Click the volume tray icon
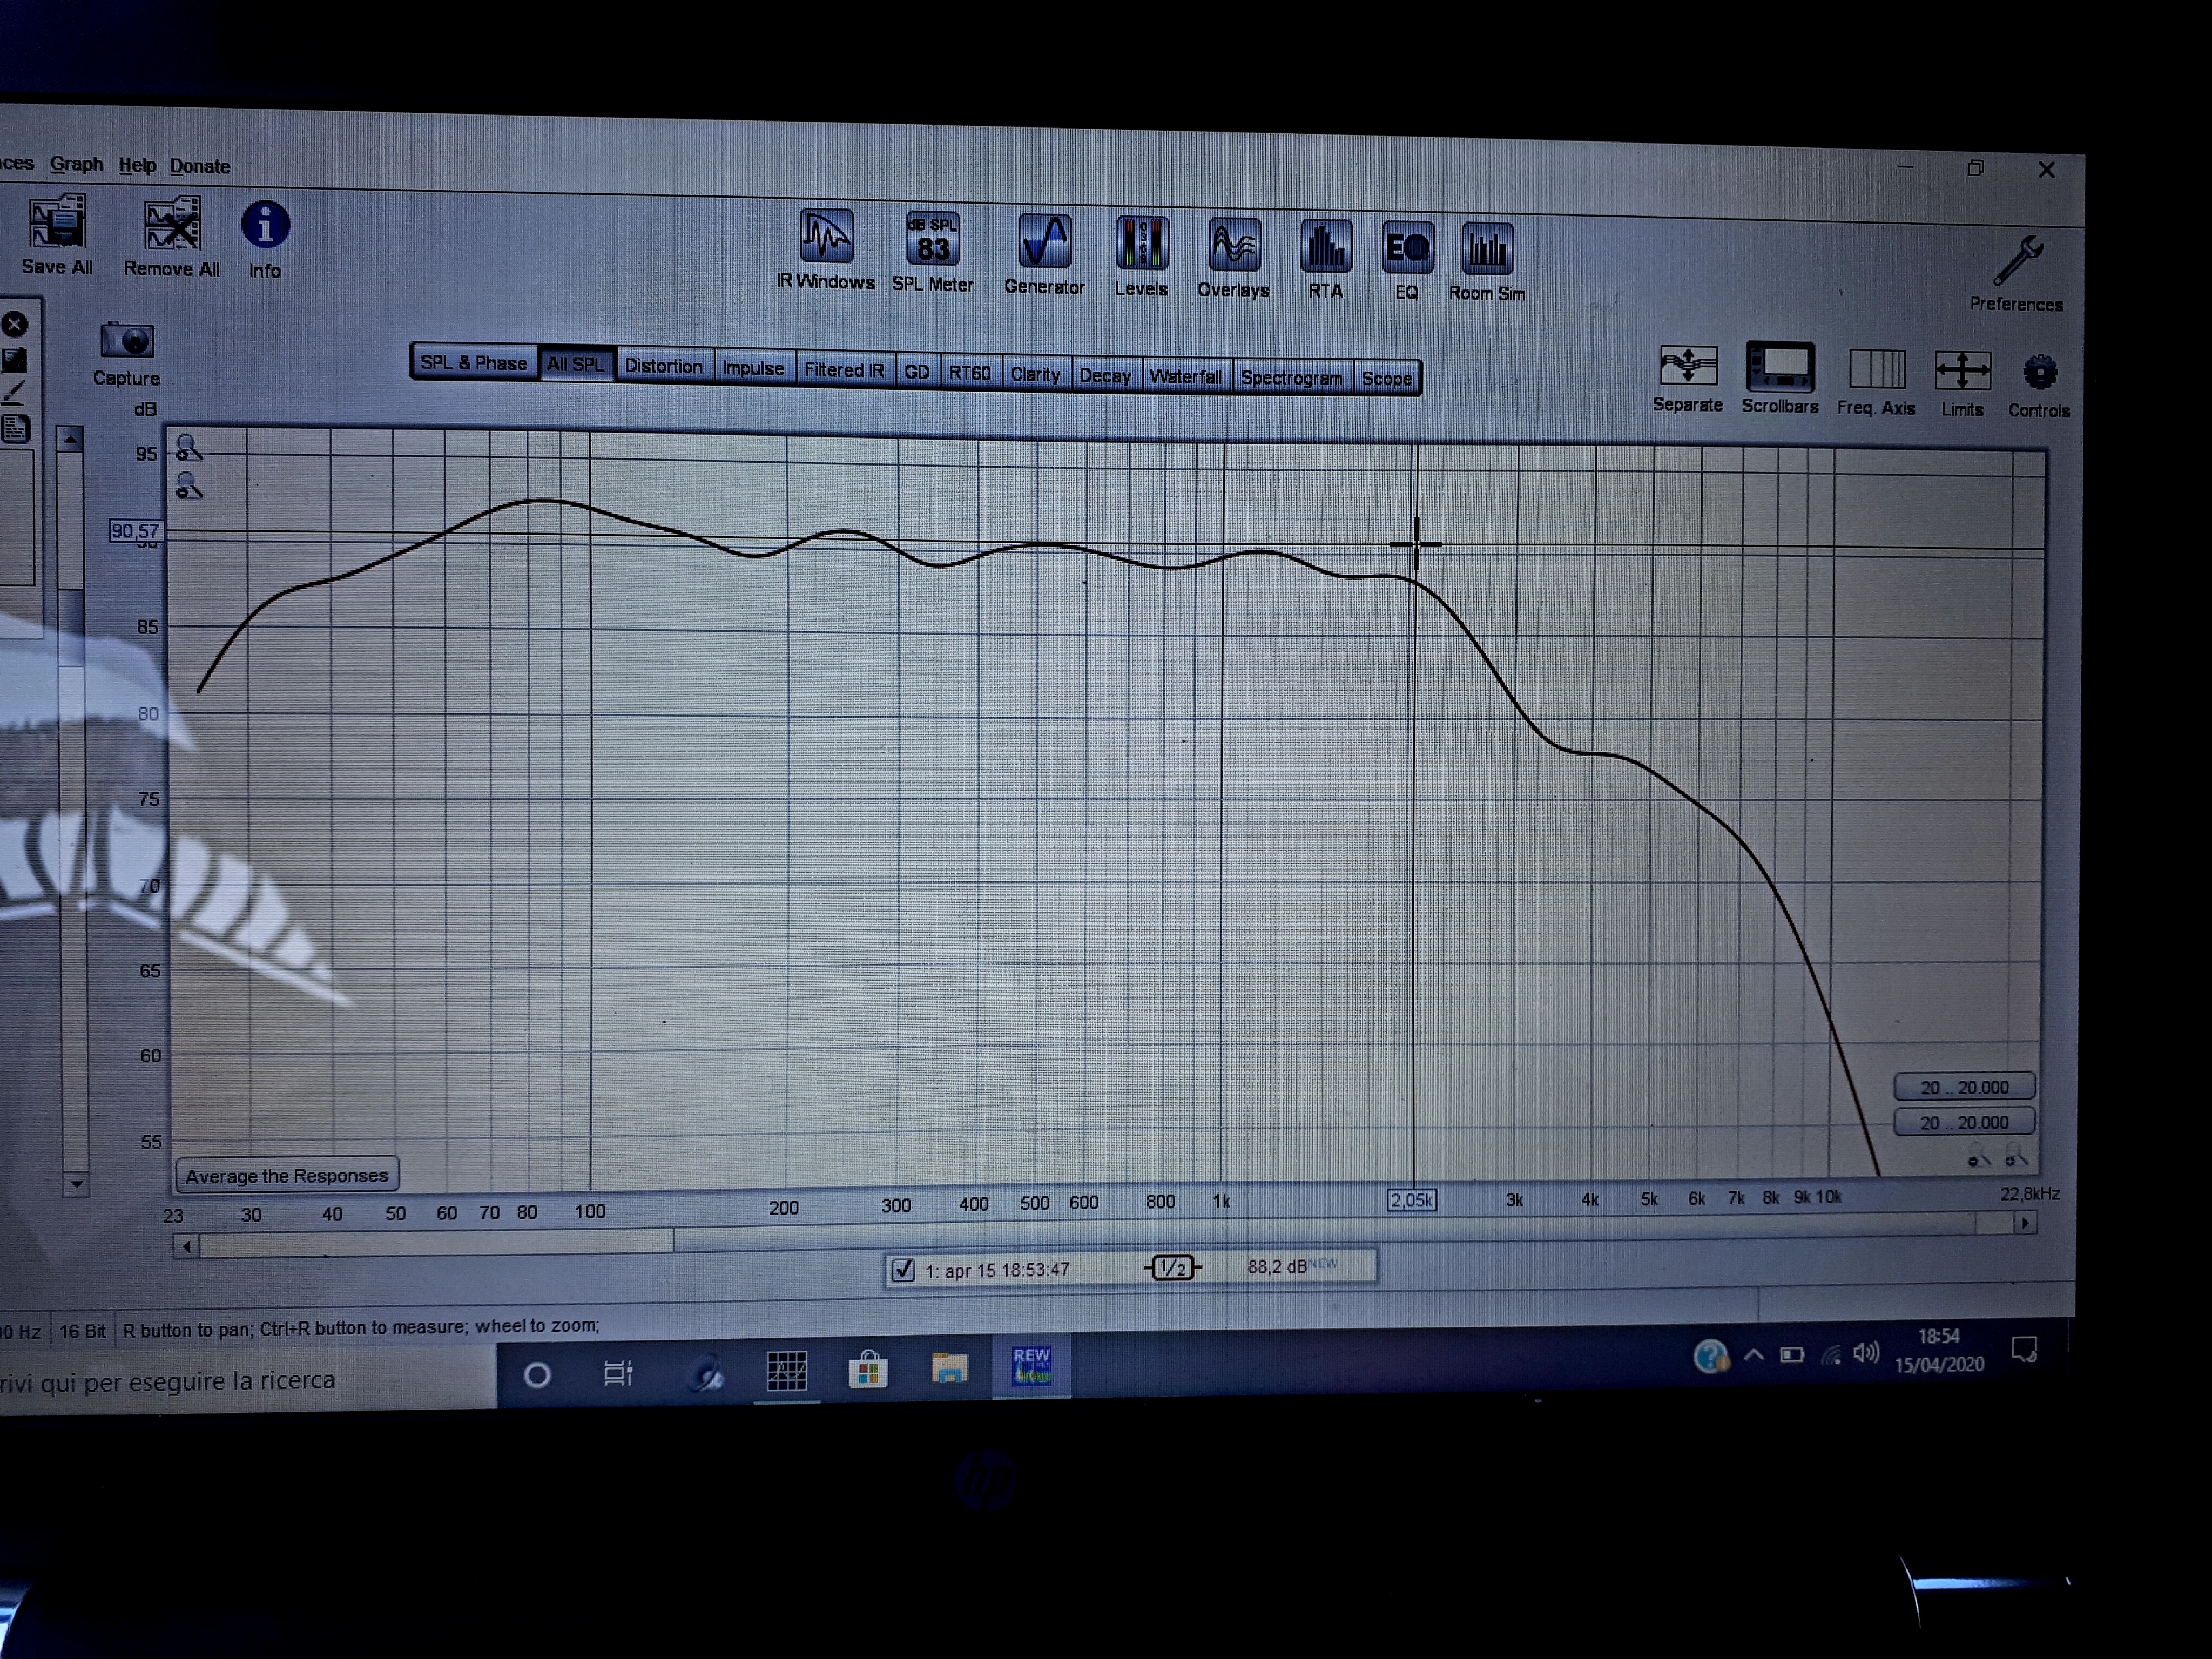This screenshot has width=2212, height=1659. (1866, 1353)
